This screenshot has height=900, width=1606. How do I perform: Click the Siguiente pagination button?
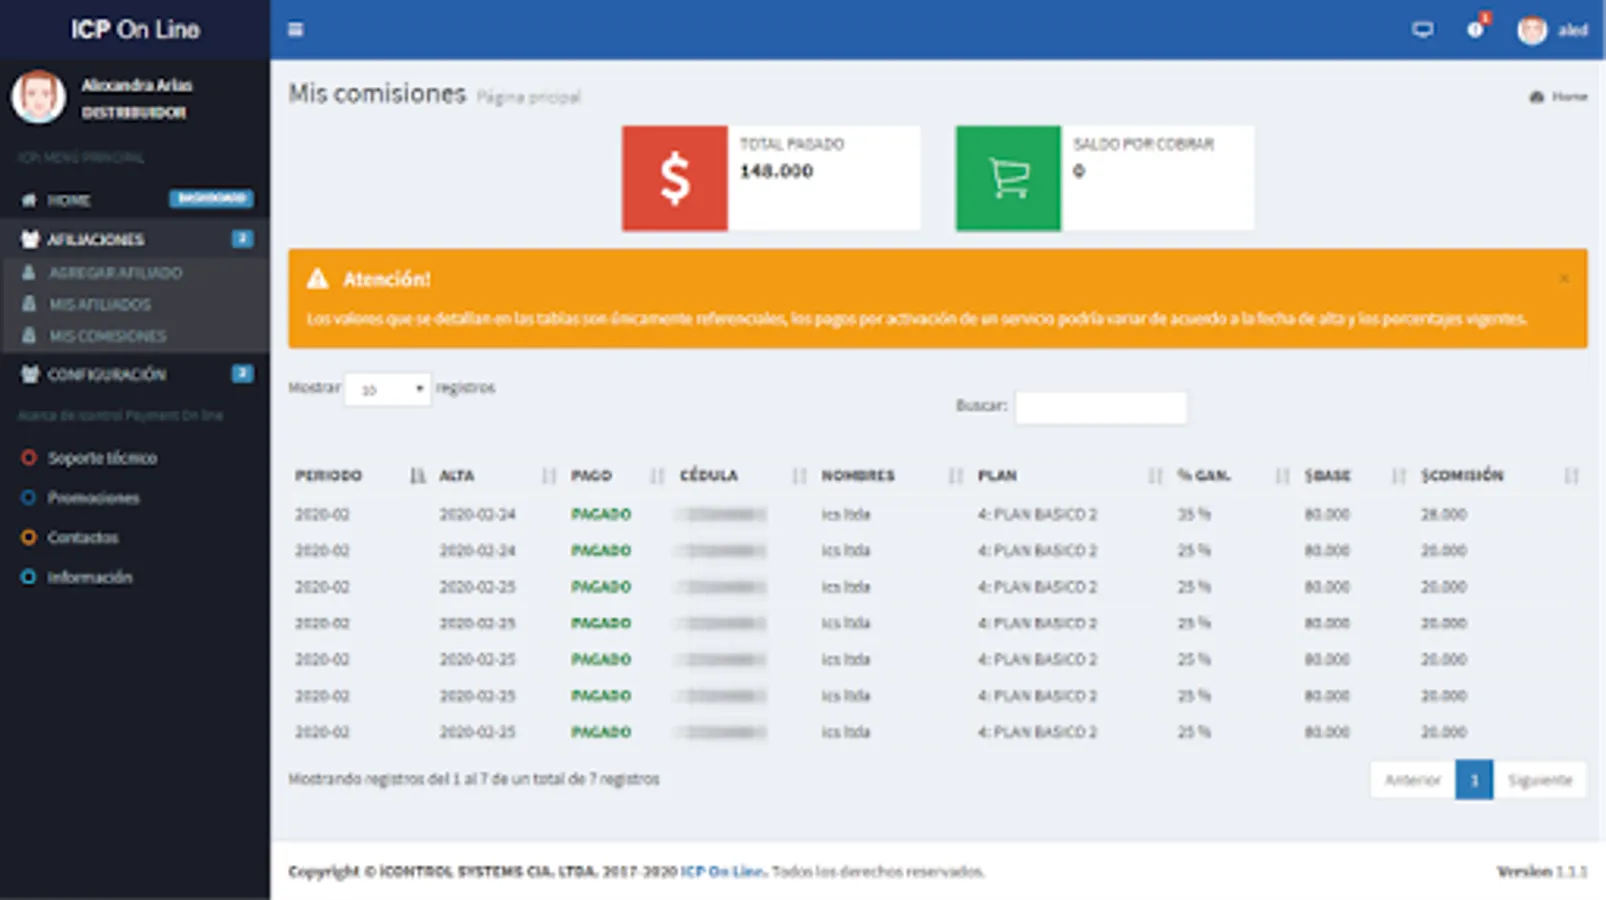click(x=1540, y=780)
